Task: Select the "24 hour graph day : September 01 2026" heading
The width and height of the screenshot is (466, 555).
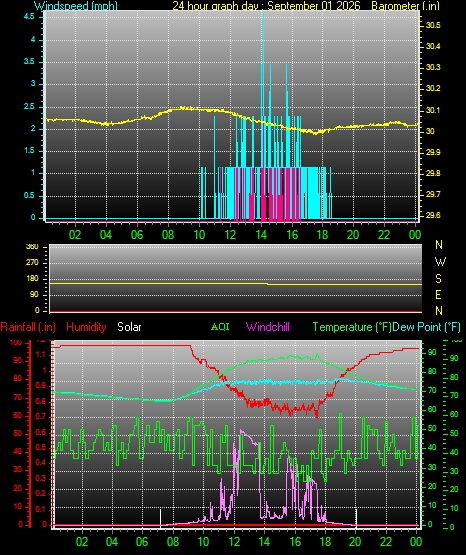Action: click(266, 5)
